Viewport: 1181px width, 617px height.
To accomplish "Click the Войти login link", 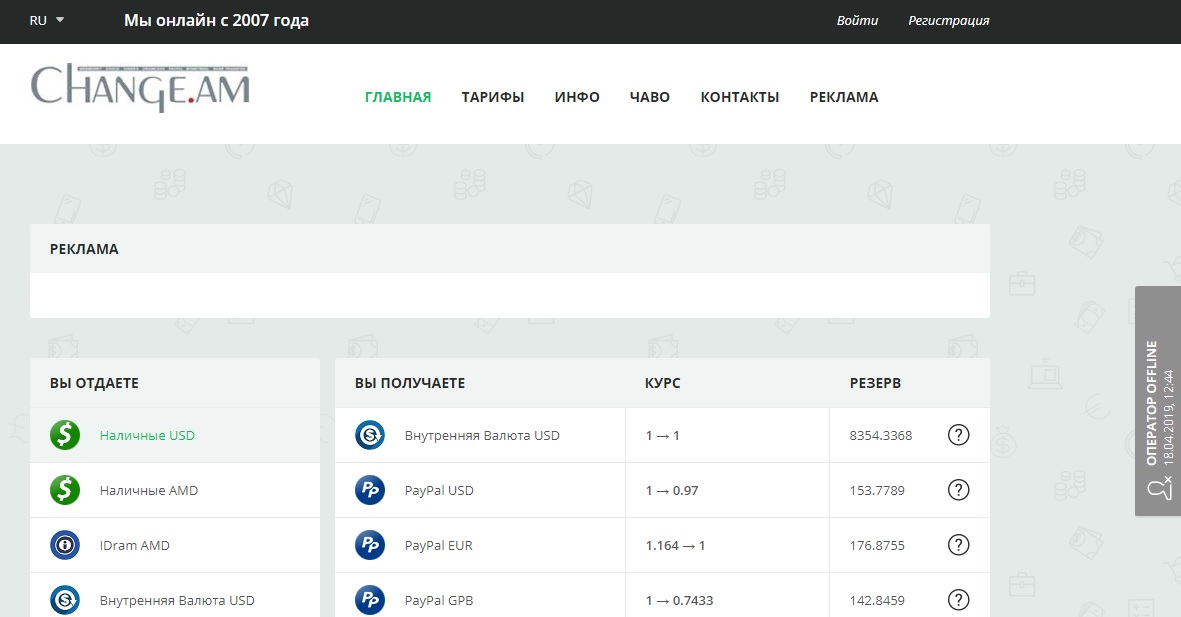I will pyautogui.click(x=857, y=20).
